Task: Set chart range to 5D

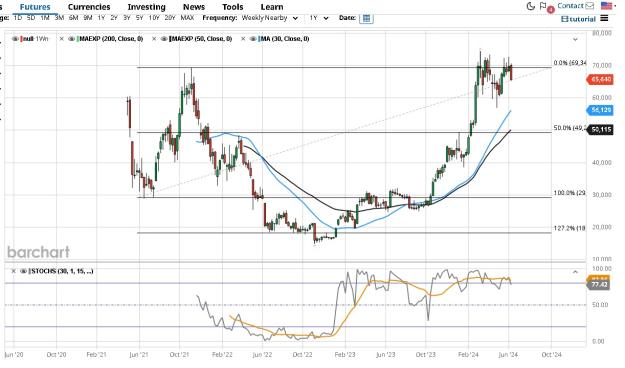Action: point(31,18)
